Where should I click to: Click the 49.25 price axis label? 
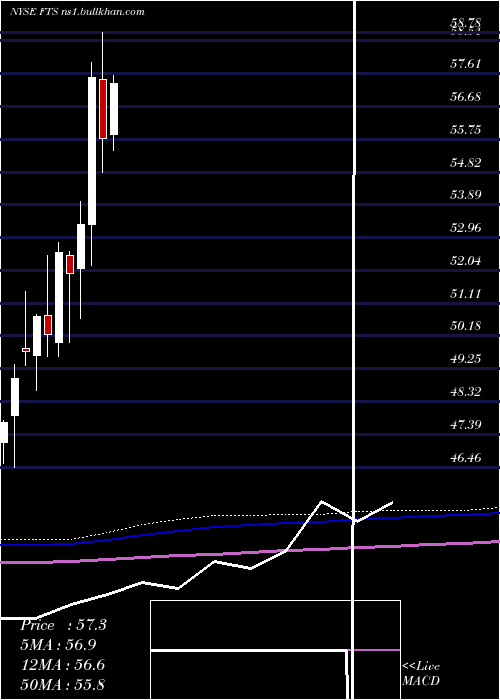tap(465, 359)
